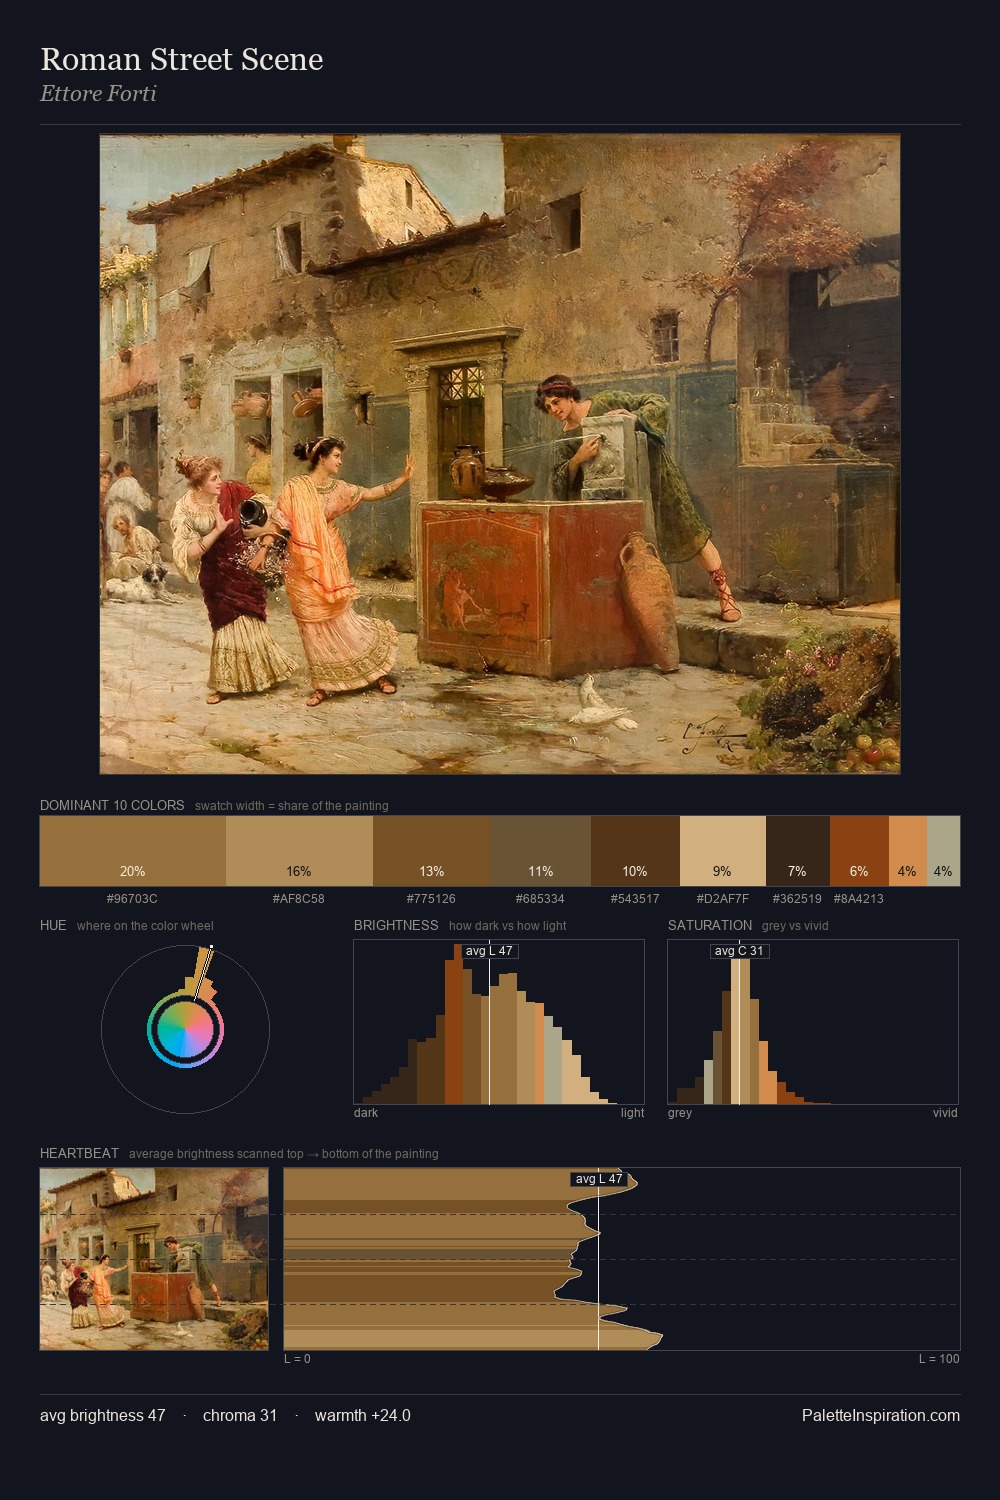
Task: Open the main Roman Street Scene painting
Action: tap(500, 454)
